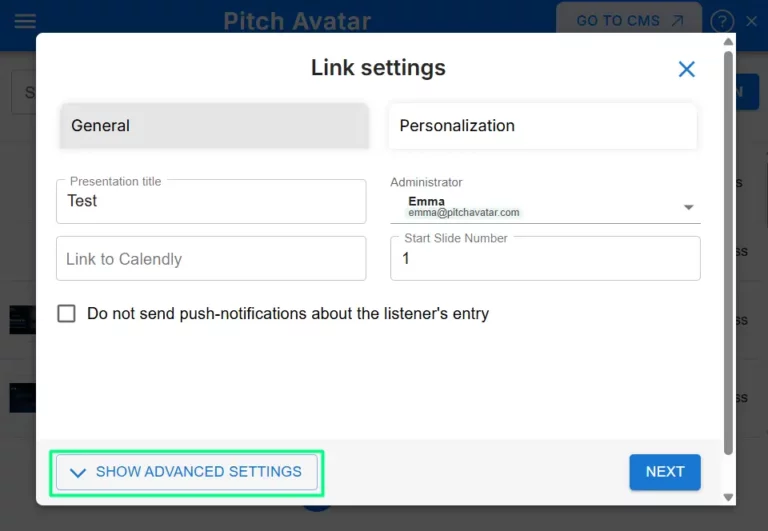This screenshot has width=768, height=531.
Task: Click the help question mark icon
Action: pyautogui.click(x=721, y=21)
